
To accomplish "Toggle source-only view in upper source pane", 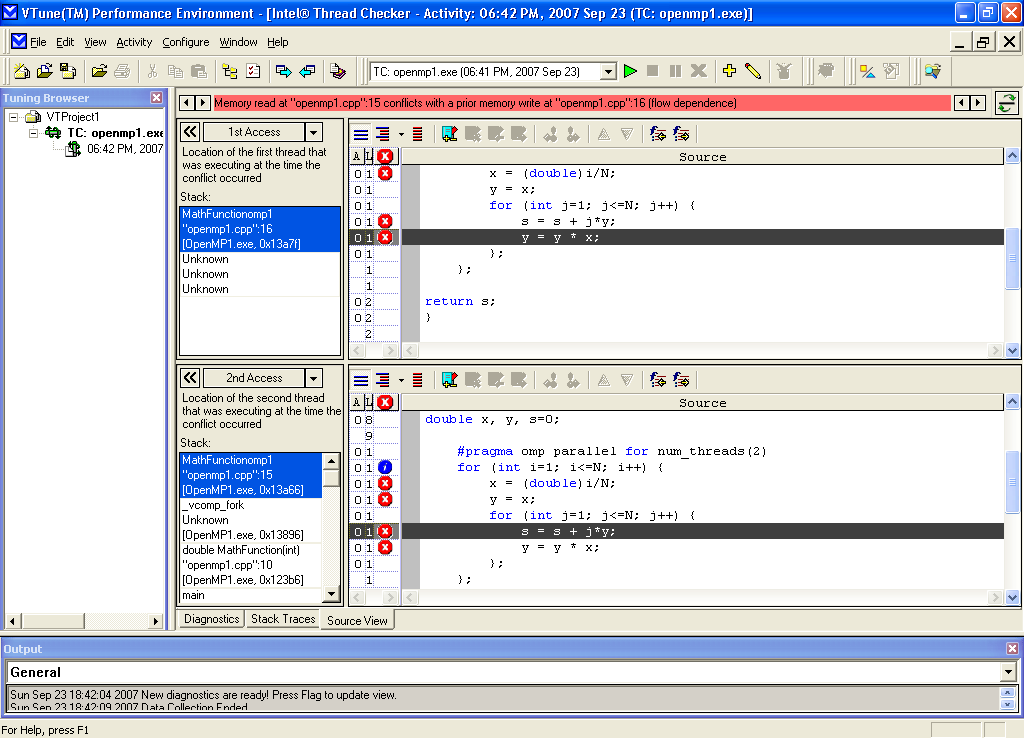I will coord(360,135).
